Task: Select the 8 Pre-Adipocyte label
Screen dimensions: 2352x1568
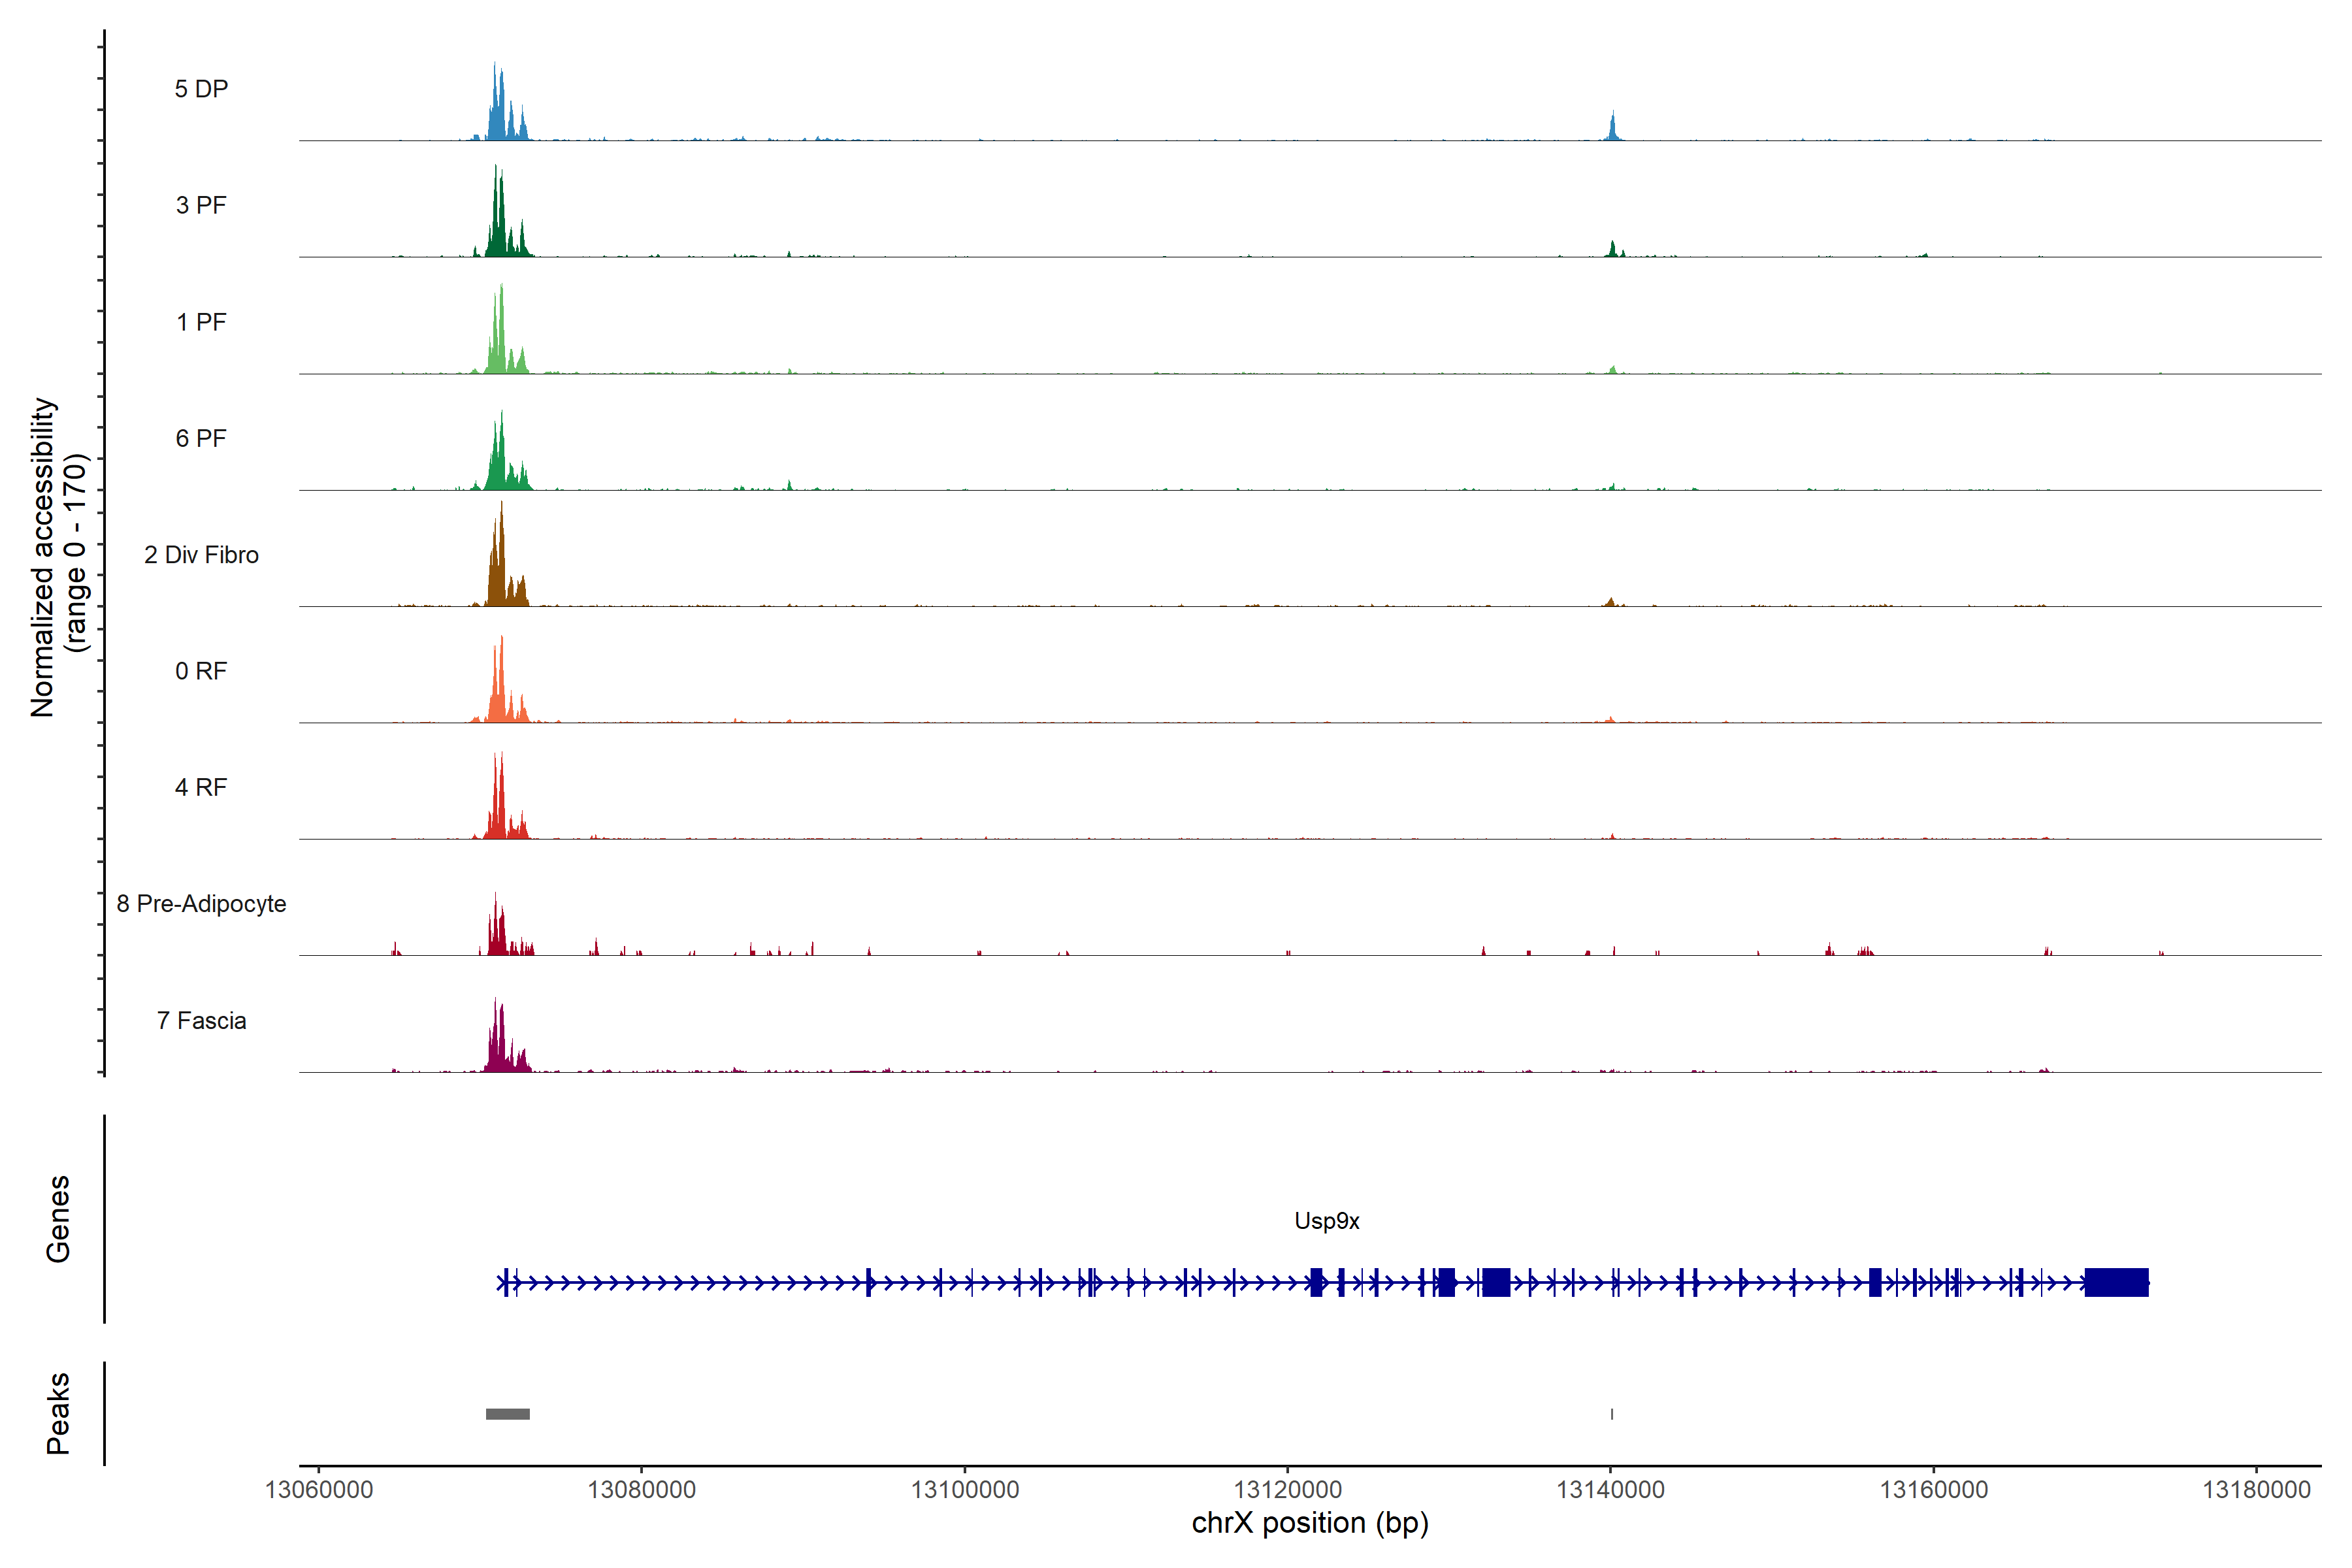Action: click(x=201, y=904)
